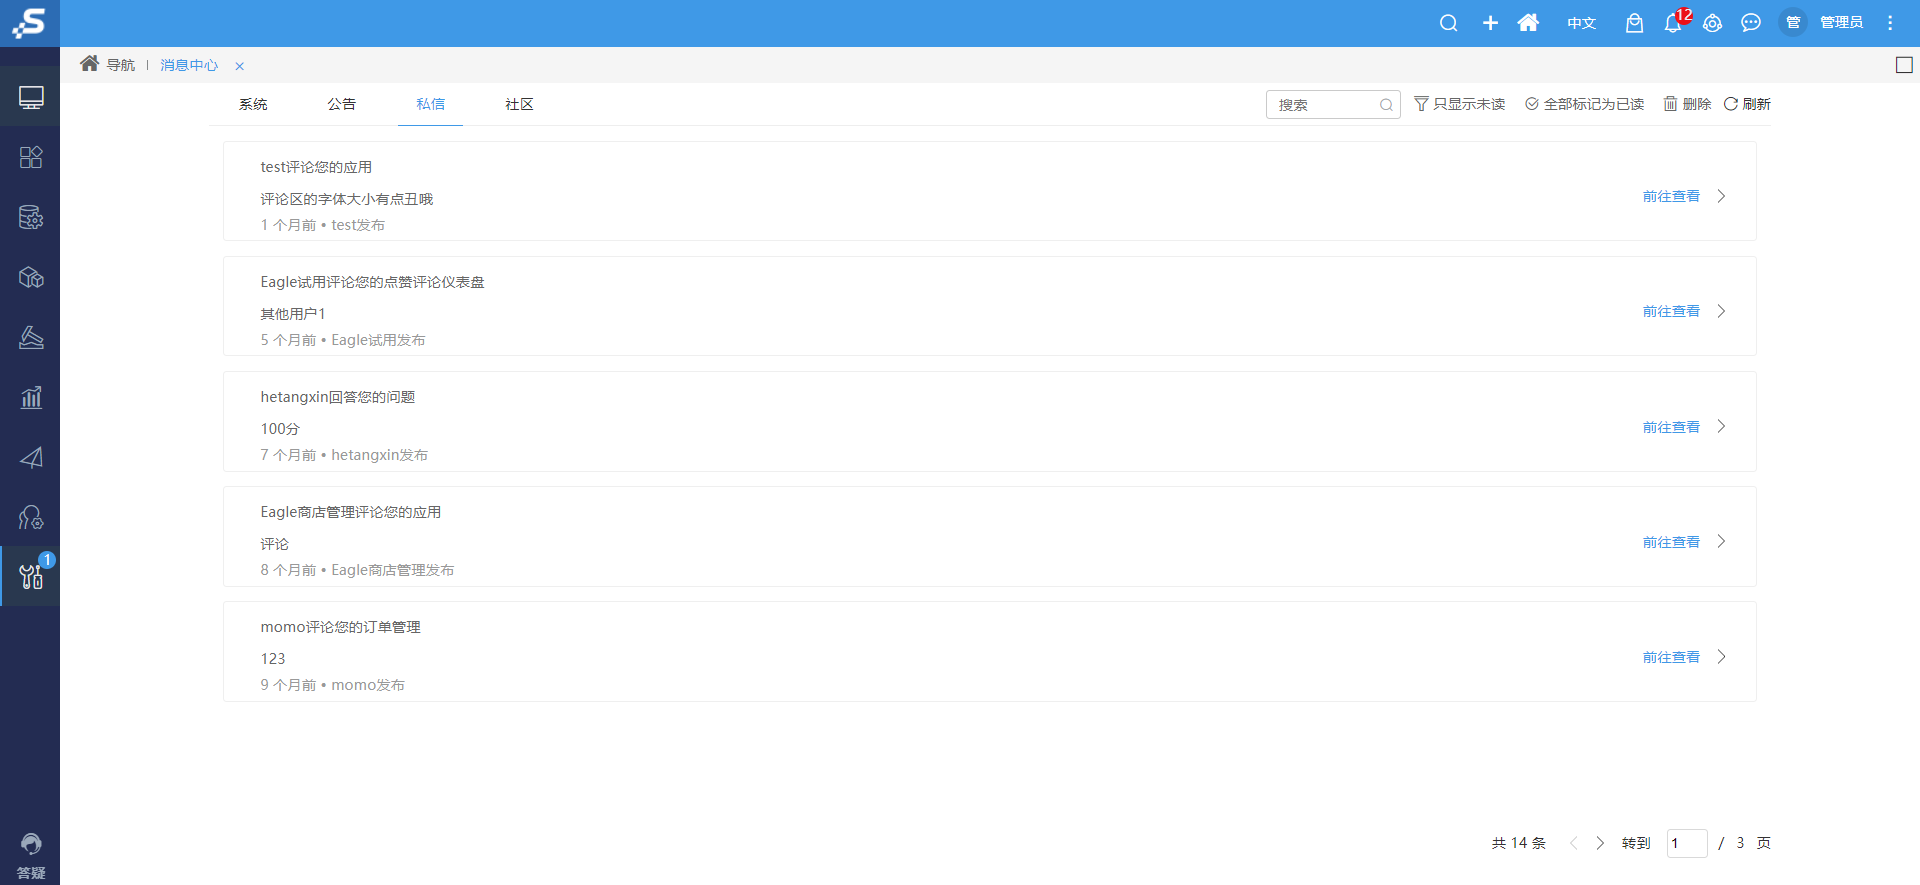Click 前往查看 for test评论您的应用

tap(1671, 196)
